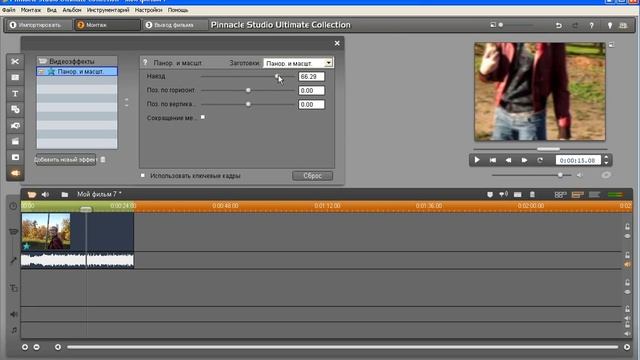
Task: Open the Вид menu
Action: (x=51, y=10)
